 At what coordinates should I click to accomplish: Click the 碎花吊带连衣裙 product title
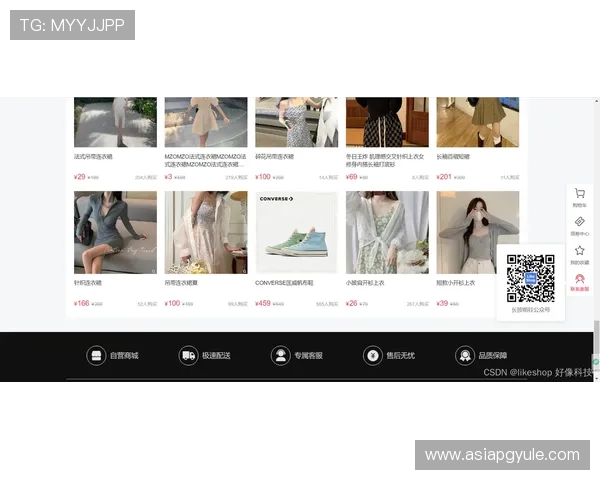275,157
